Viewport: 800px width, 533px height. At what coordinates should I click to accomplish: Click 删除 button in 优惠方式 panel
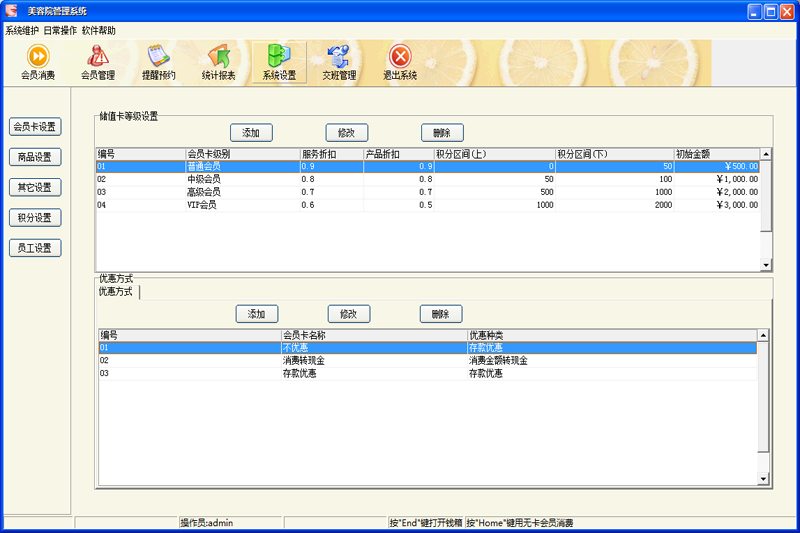click(440, 314)
